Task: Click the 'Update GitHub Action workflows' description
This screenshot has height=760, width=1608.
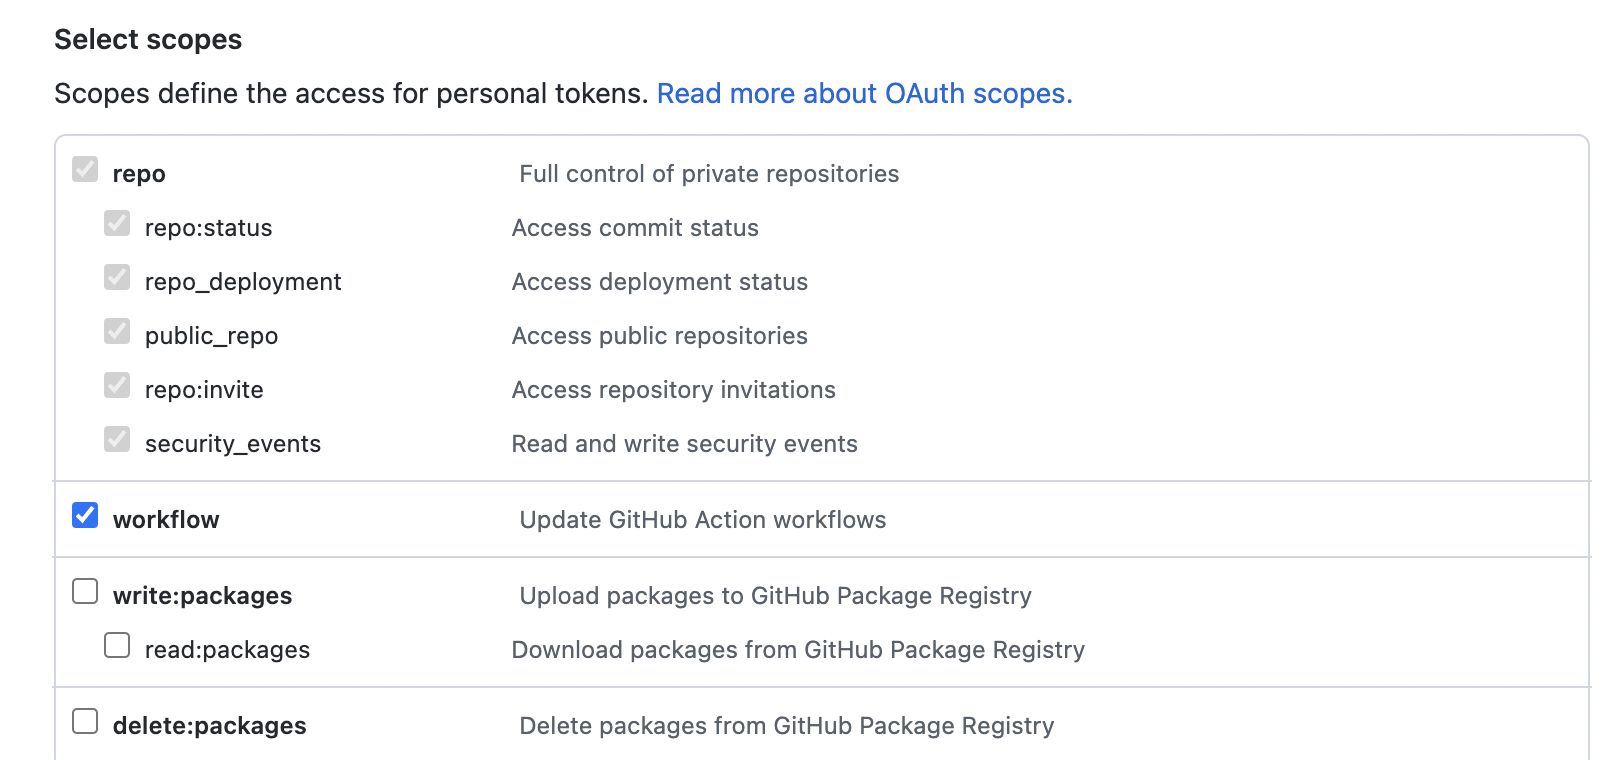Action: point(702,519)
